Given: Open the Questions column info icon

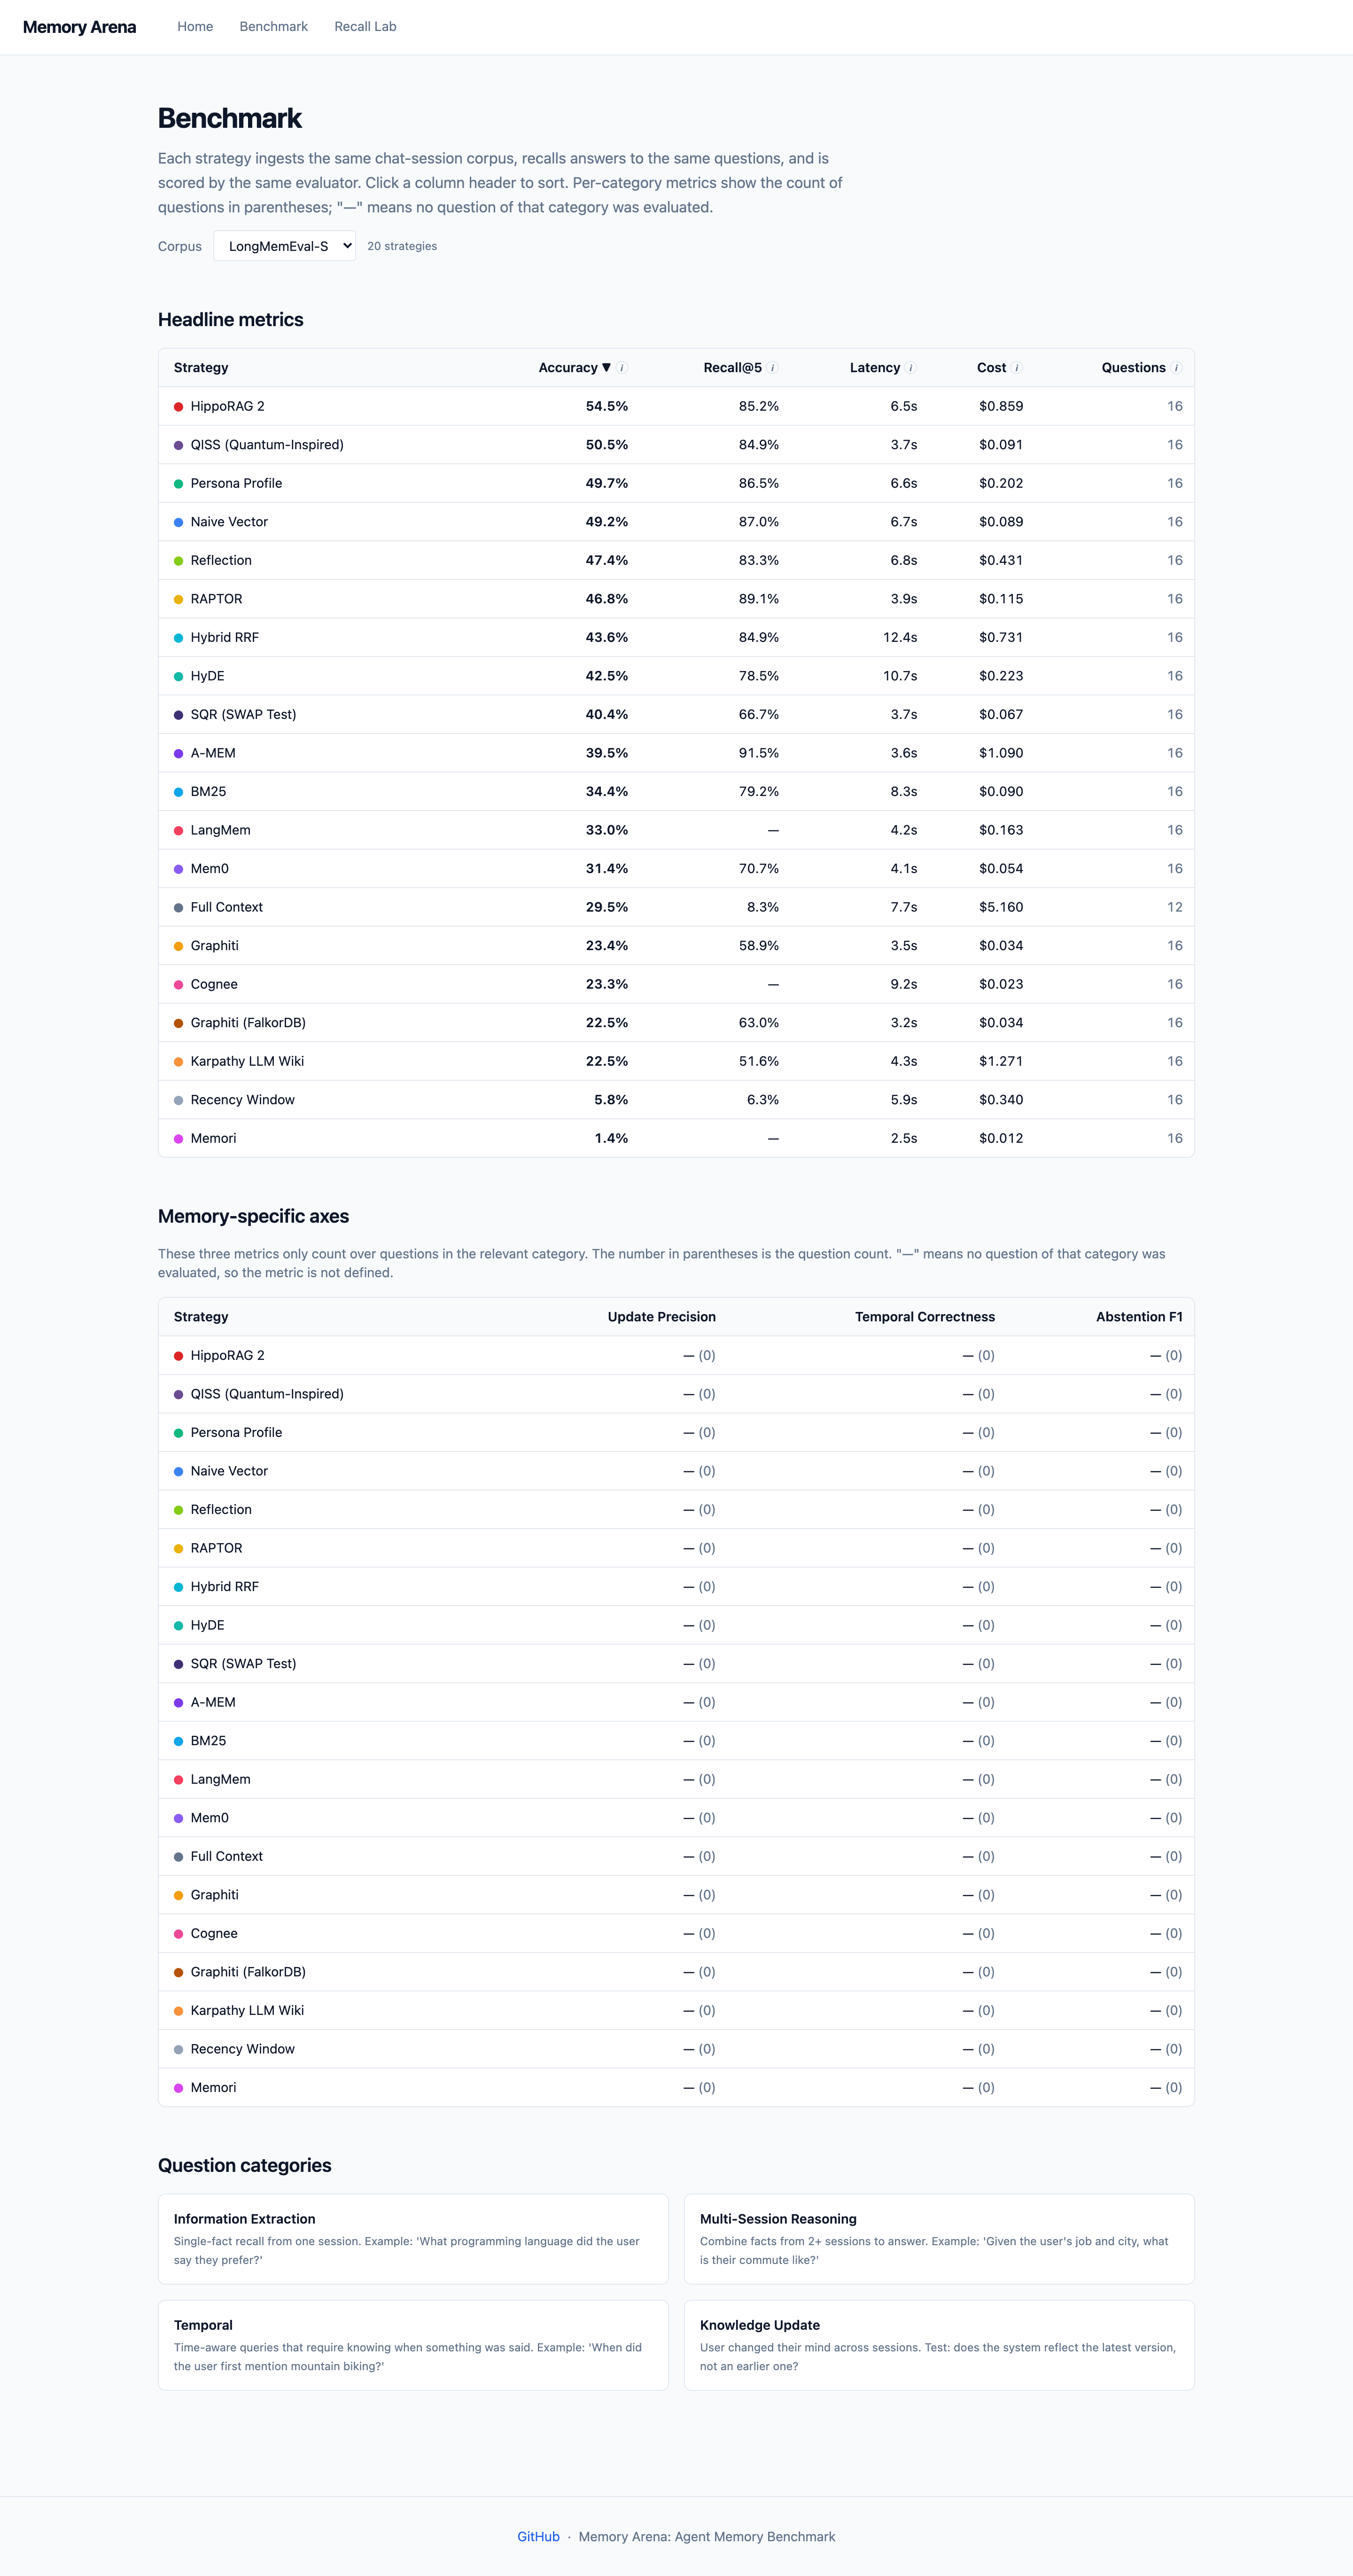Looking at the screenshot, I should (1176, 368).
